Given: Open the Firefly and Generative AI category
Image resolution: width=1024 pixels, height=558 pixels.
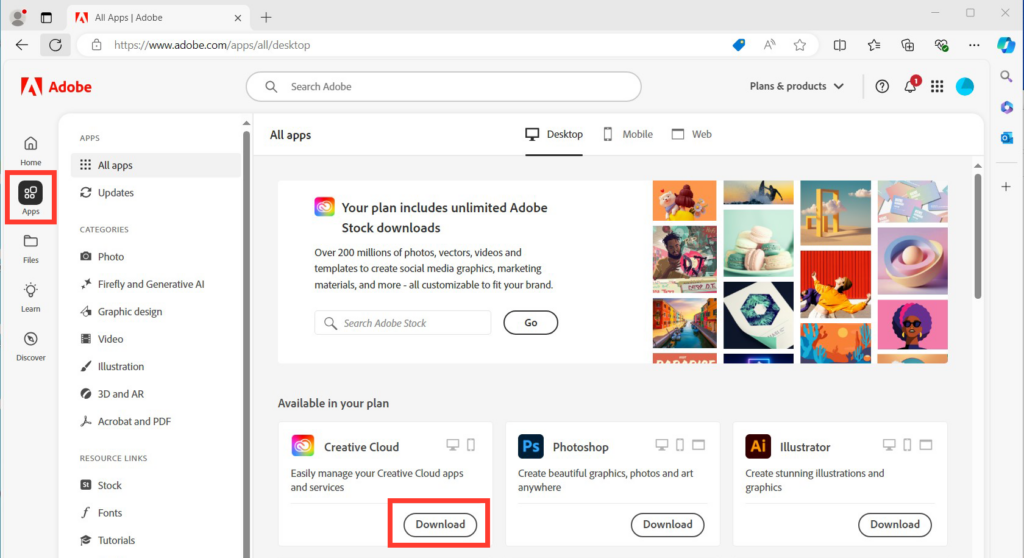Looking at the screenshot, I should pos(150,284).
